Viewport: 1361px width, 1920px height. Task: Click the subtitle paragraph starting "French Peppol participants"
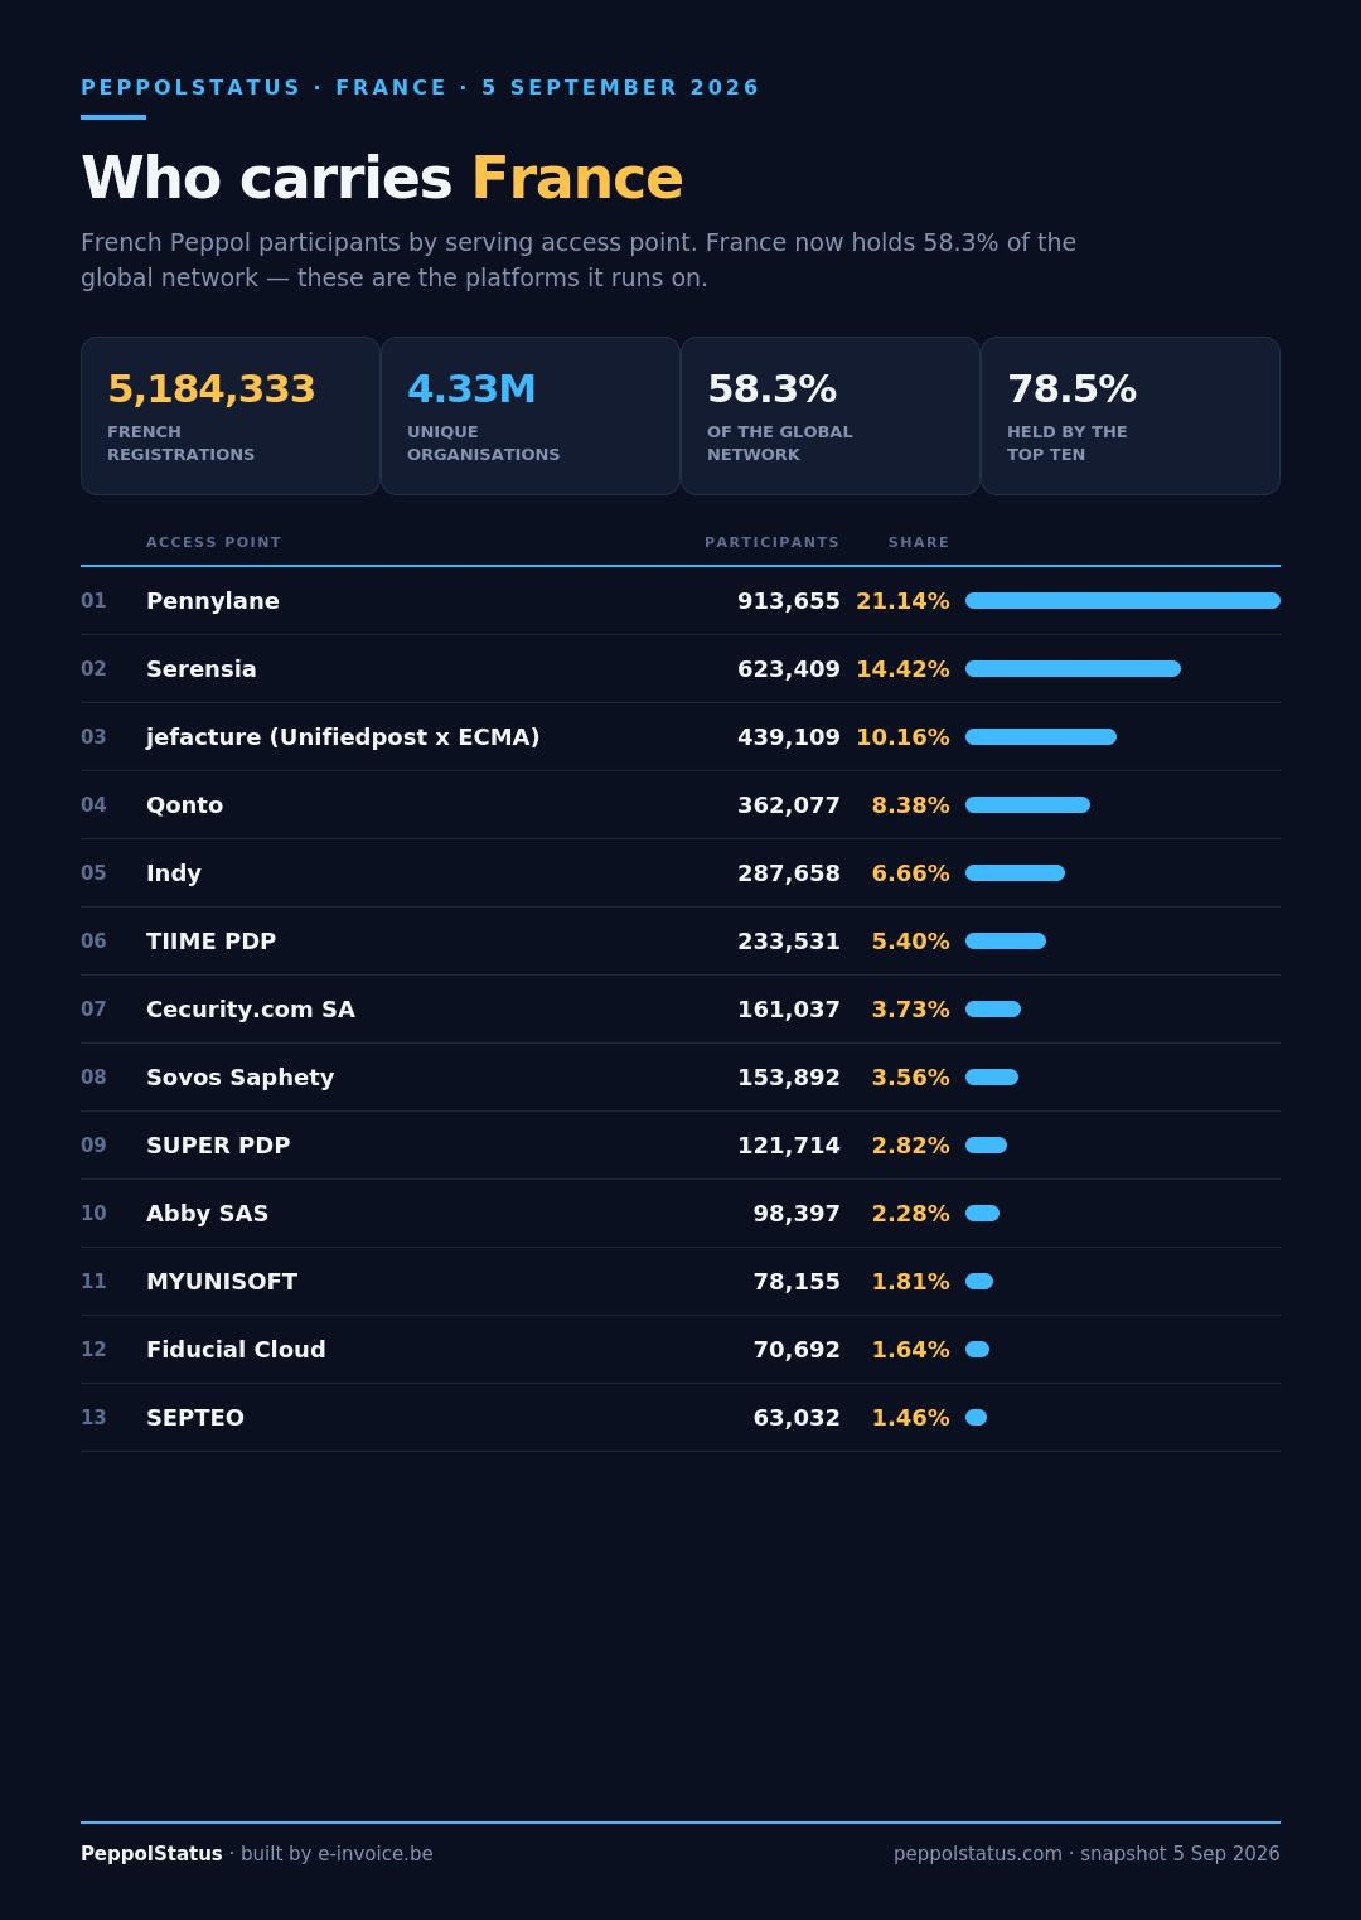[578, 260]
